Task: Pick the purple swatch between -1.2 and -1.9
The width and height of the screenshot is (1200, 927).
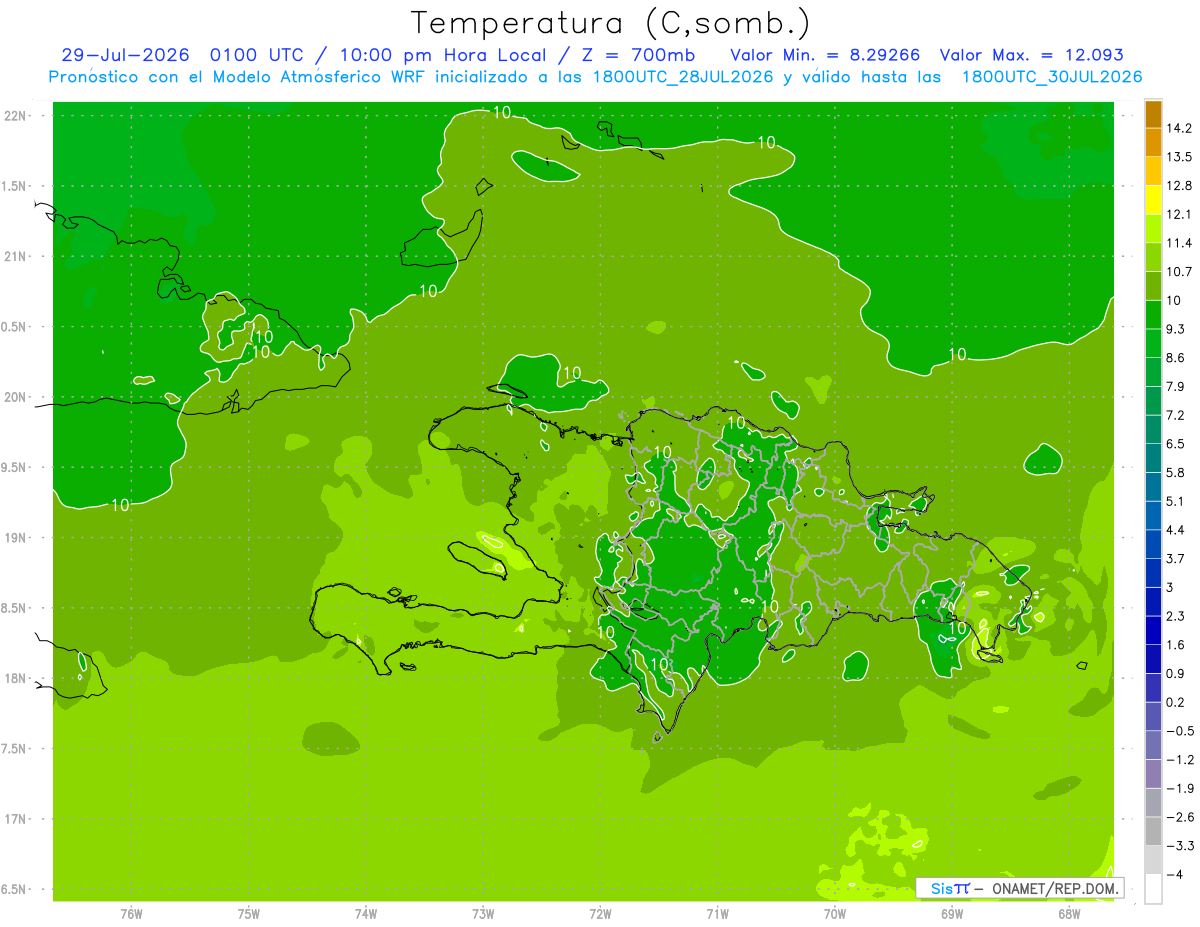Action: coord(1153,773)
